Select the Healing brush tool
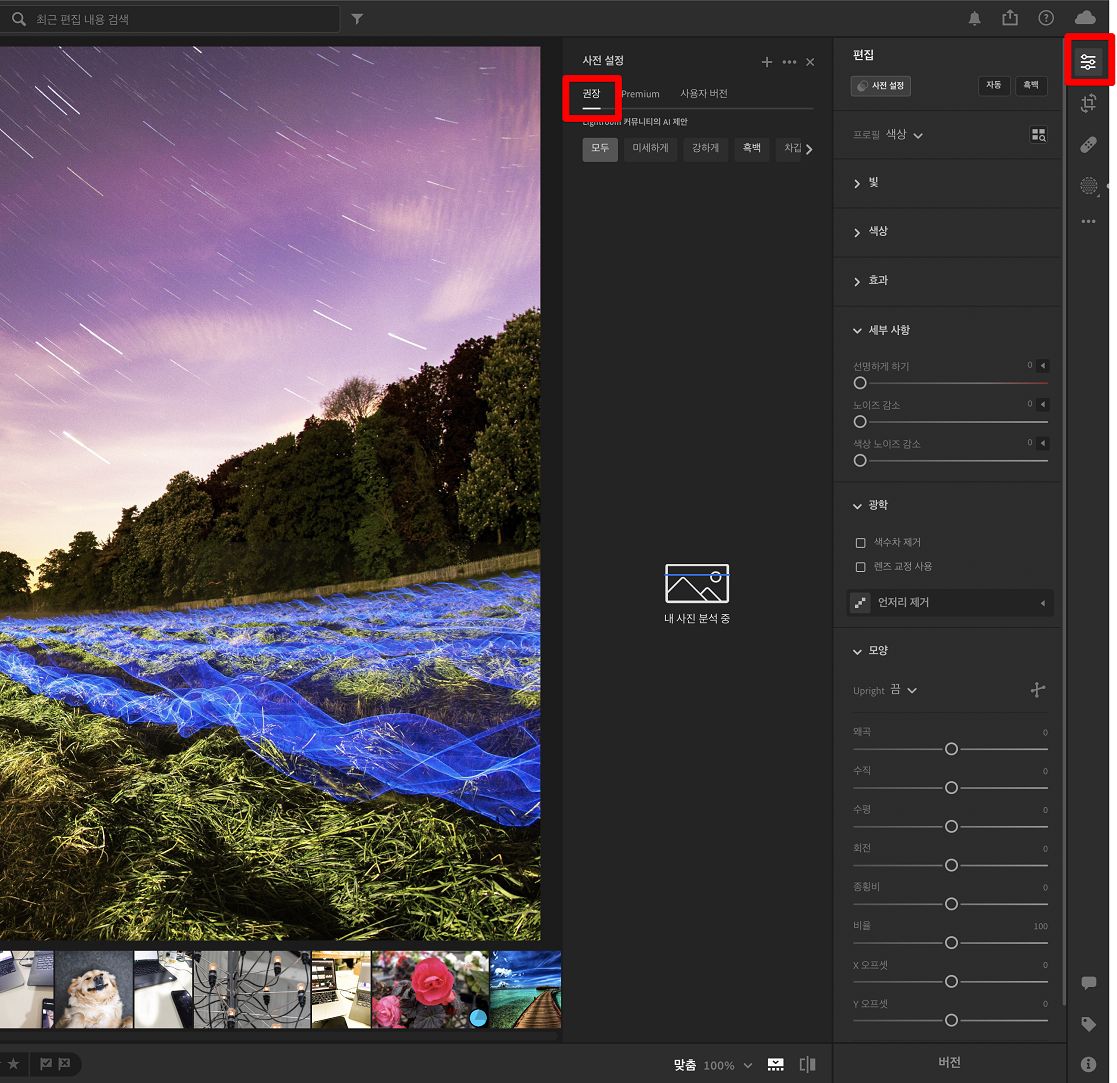 point(1088,145)
